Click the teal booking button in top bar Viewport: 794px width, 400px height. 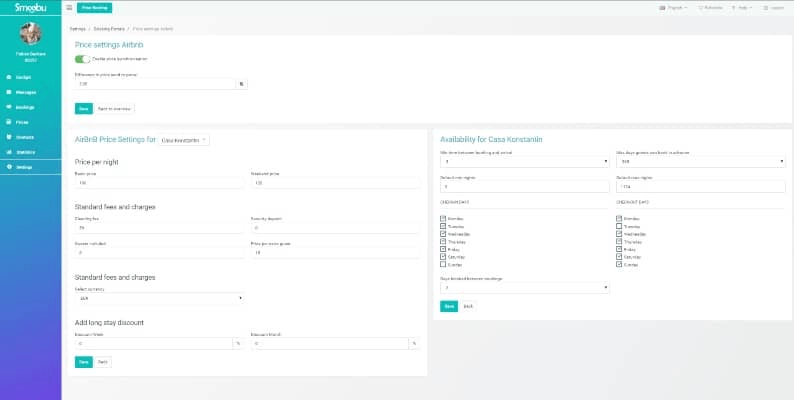coord(94,8)
